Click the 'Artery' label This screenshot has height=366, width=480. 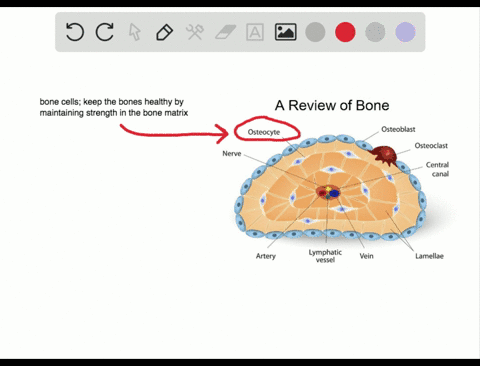click(x=266, y=256)
